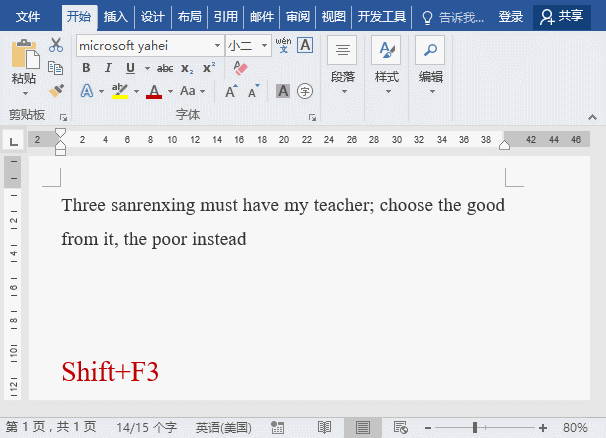Viewport: 606px width, 438px height.
Task: Click the Cut scissors icon
Action: [x=56, y=45]
